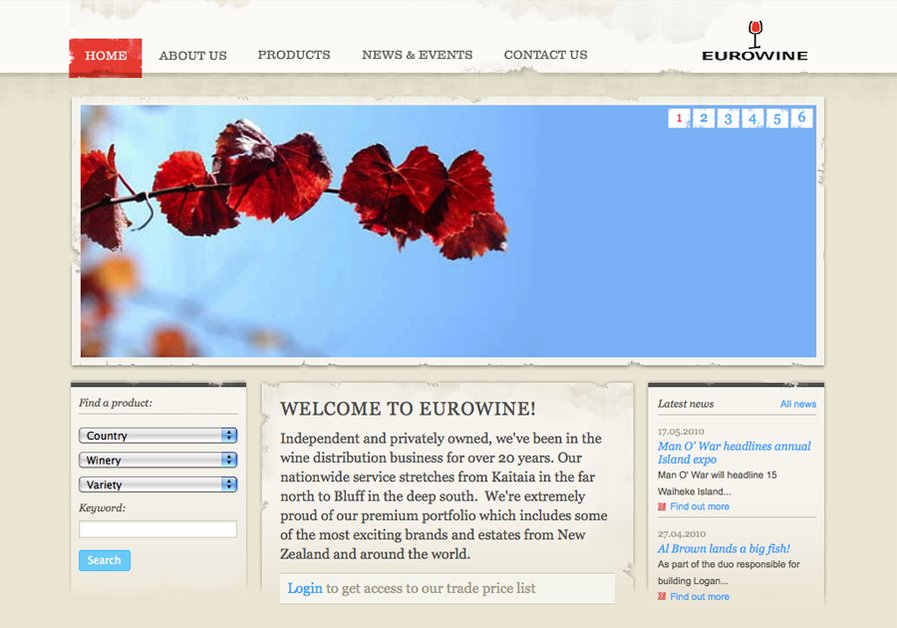Viewport: 897px width, 628px height.
Task: Open the Man O' War Island expo article
Action: pos(736,452)
